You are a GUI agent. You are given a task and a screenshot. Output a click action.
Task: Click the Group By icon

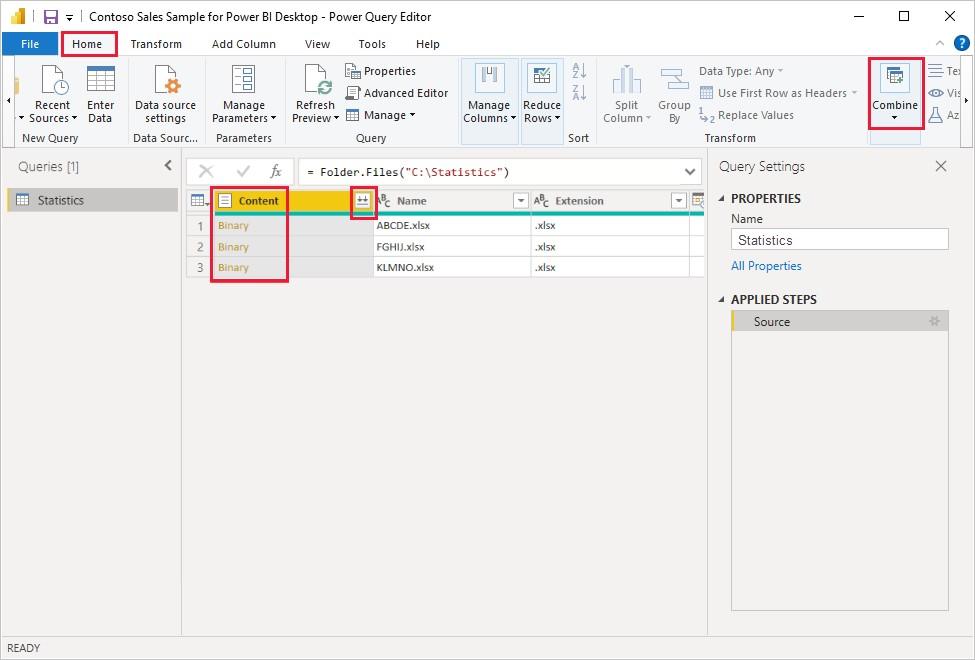pos(674,82)
